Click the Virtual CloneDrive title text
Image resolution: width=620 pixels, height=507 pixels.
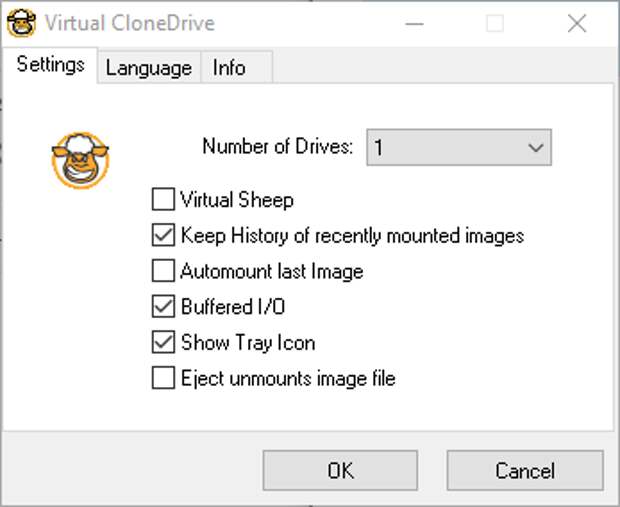pos(130,23)
